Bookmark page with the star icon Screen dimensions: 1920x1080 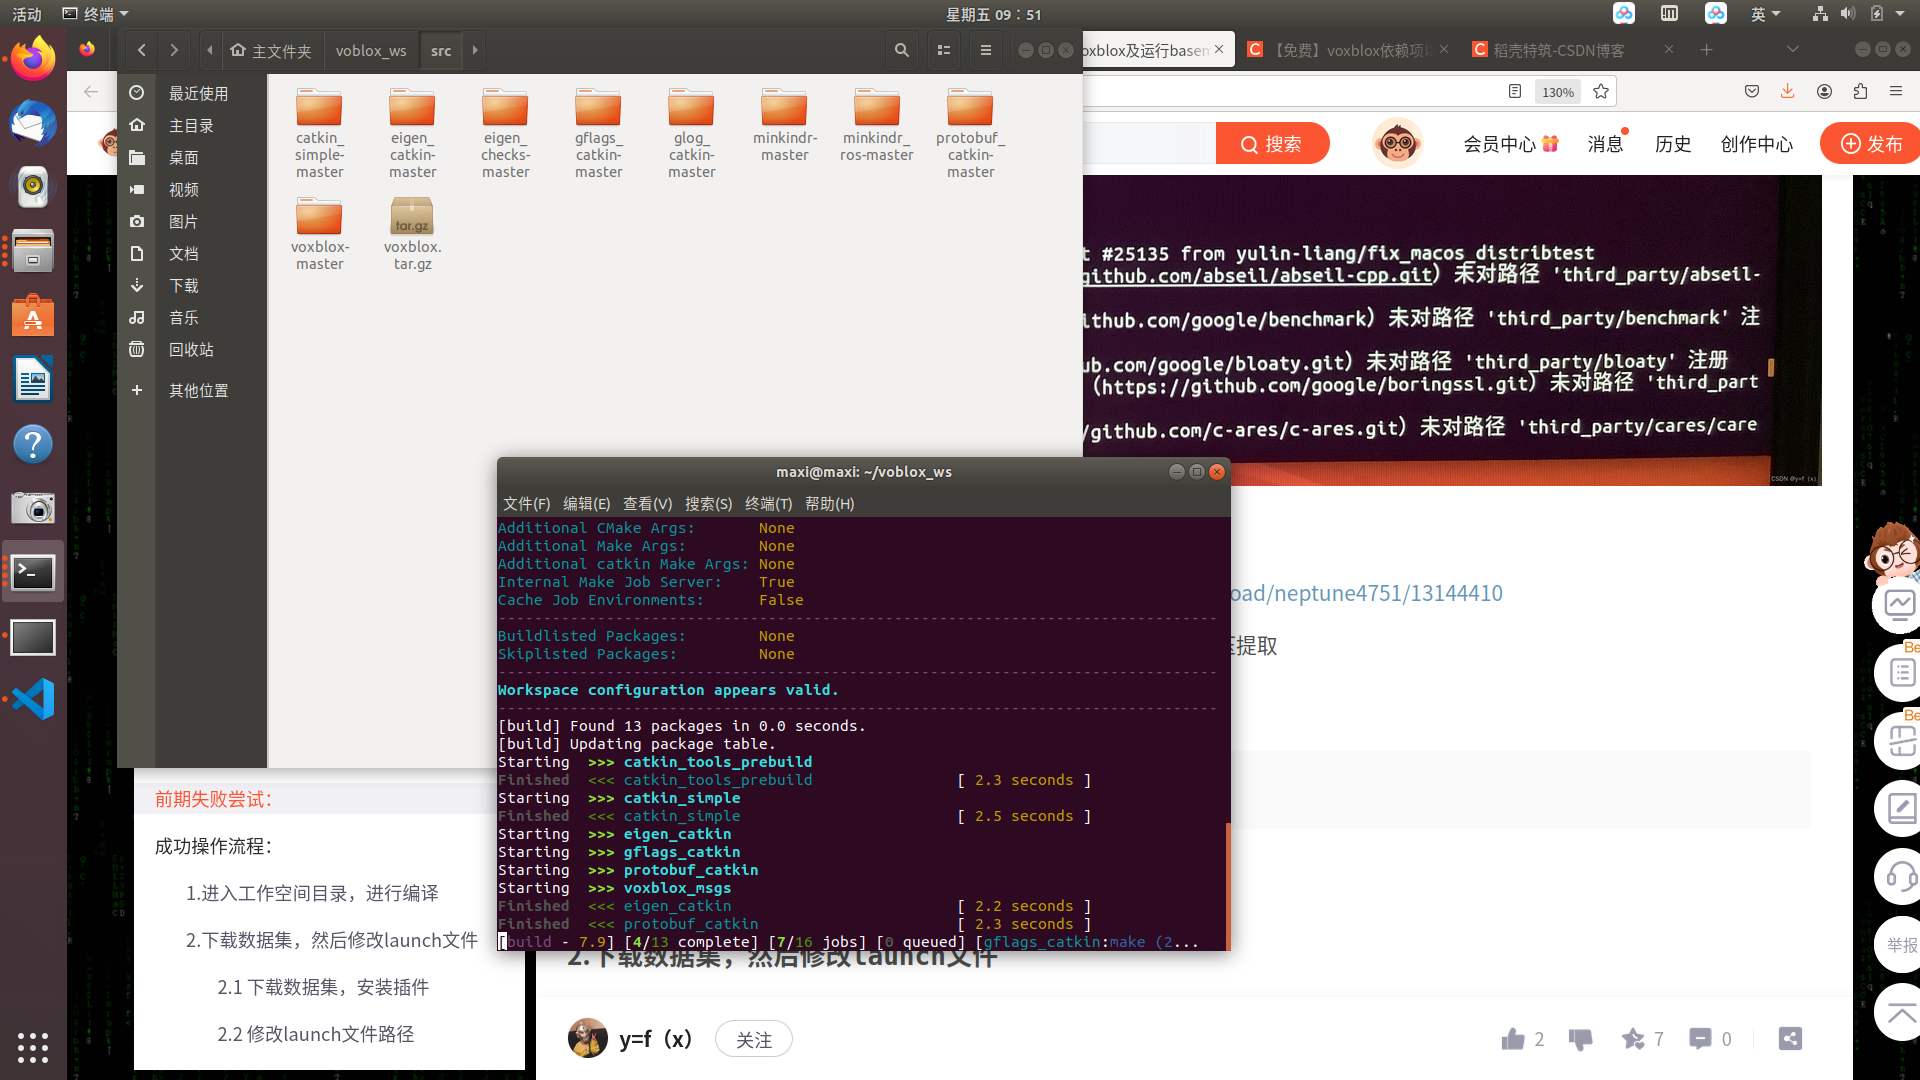1601,91
